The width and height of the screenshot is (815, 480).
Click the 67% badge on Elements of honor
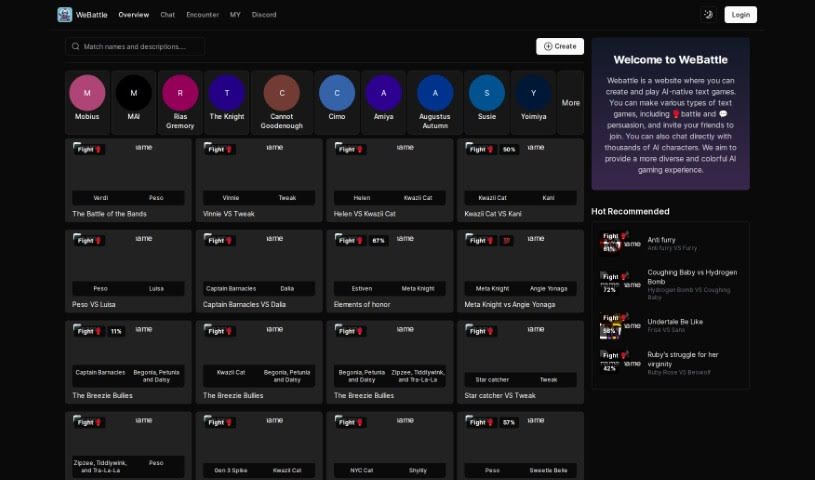point(378,241)
